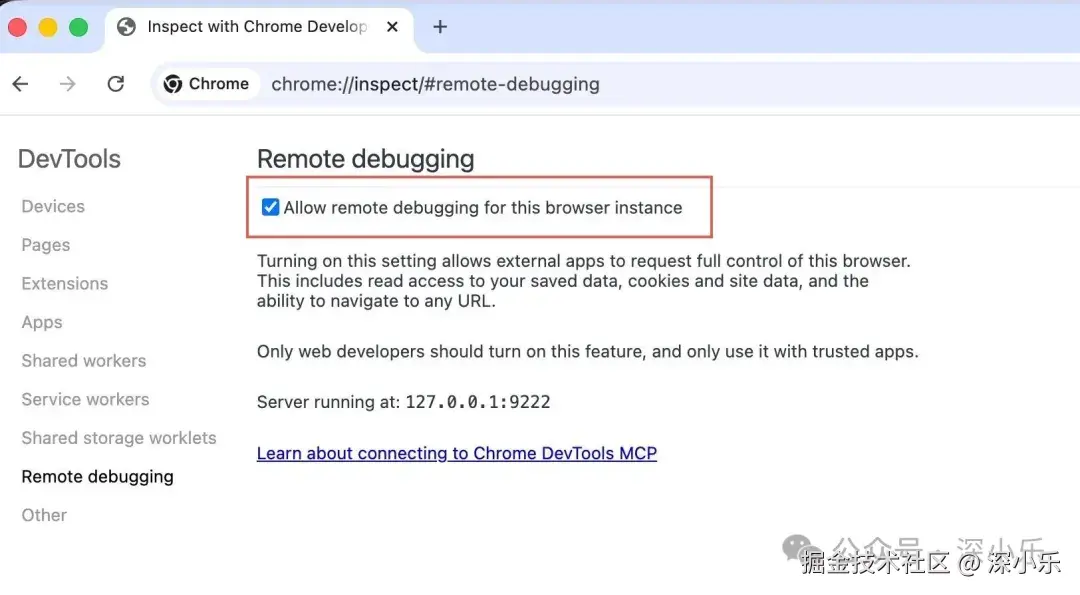Open Learn about connecting to Chrome DevTools MCP link
The image size is (1080, 595).
point(456,453)
